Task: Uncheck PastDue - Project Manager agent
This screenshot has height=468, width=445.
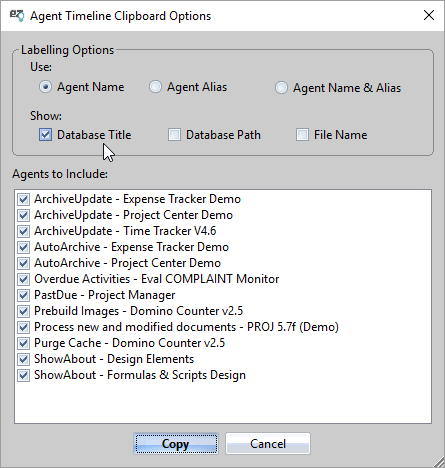Action: click(x=23, y=295)
